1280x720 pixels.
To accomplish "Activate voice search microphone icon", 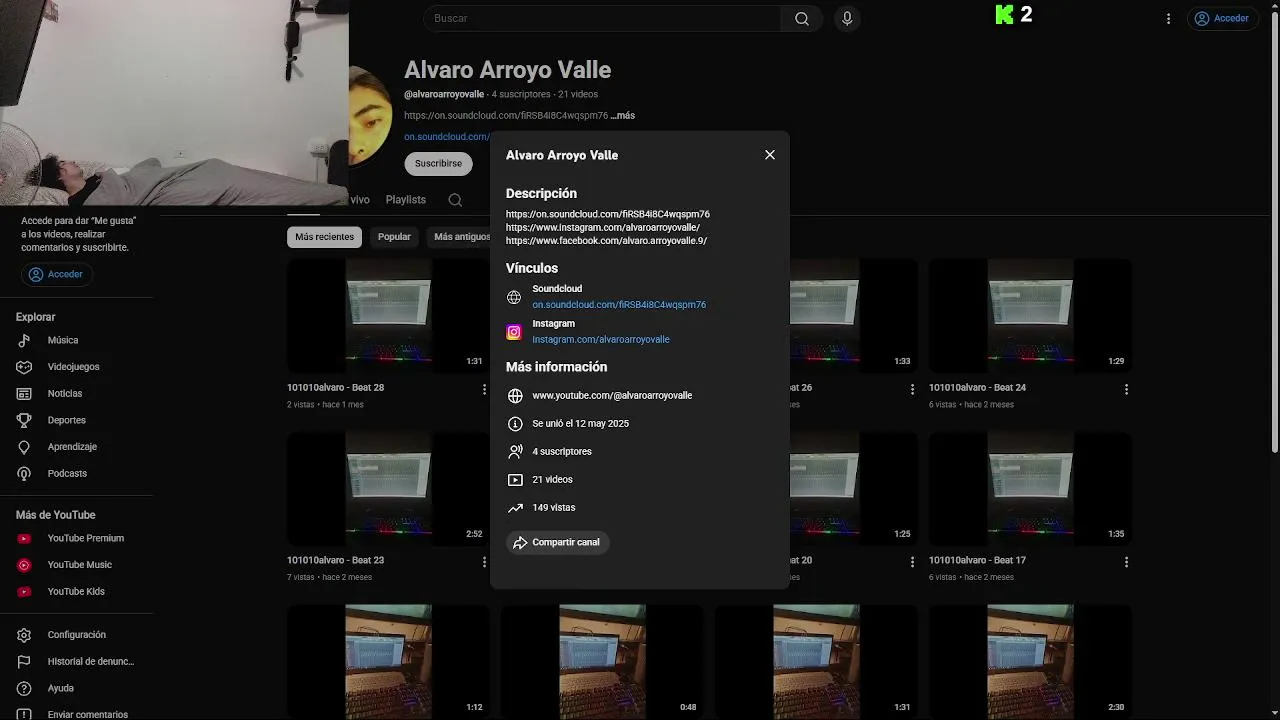I will click(x=847, y=18).
